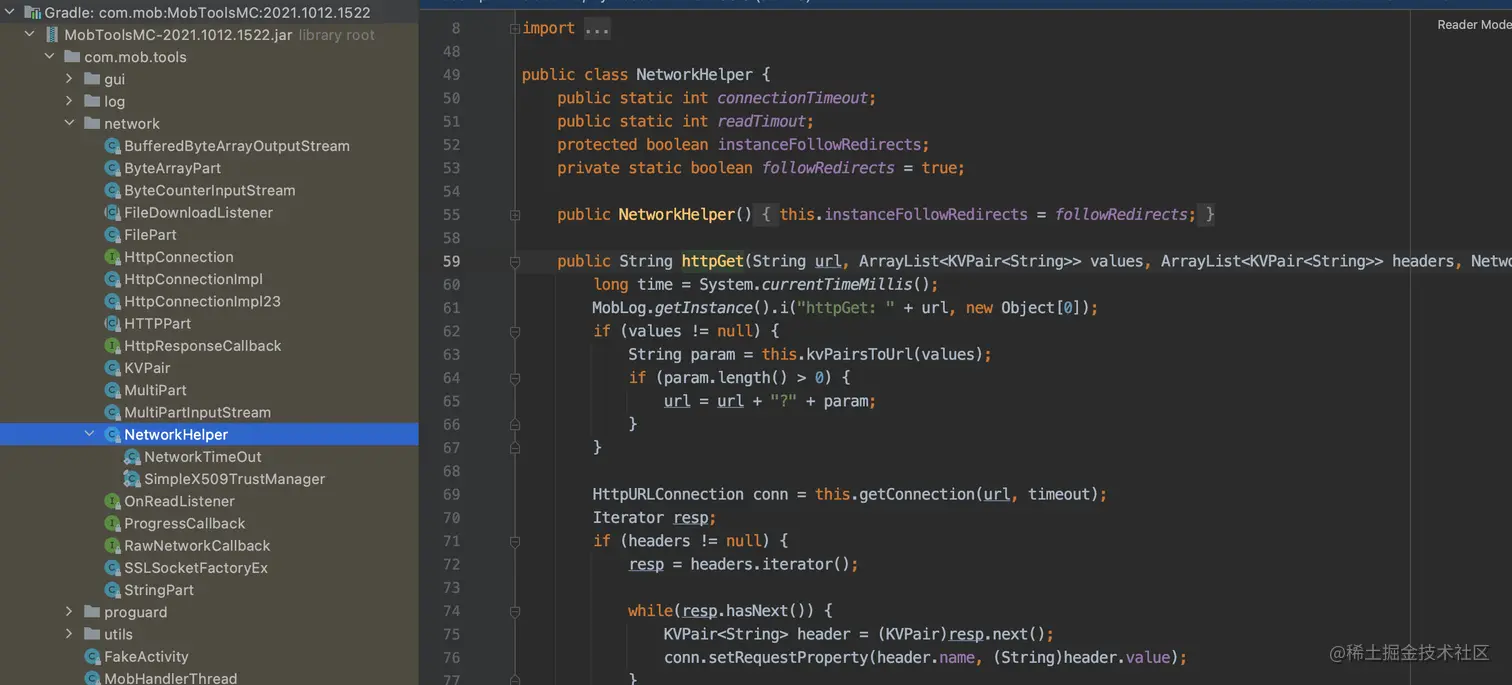The height and width of the screenshot is (685, 1512).
Task: Fold the param.length if block at line 64
Action: [515, 378]
